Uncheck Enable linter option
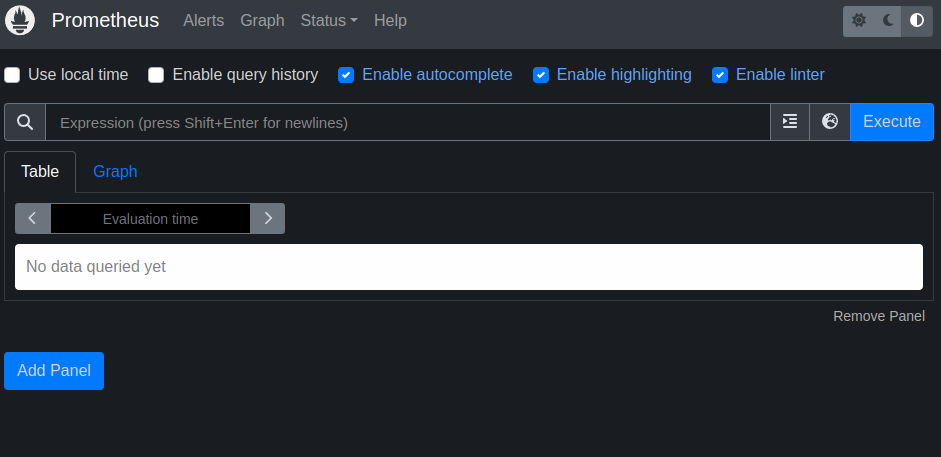 point(720,75)
